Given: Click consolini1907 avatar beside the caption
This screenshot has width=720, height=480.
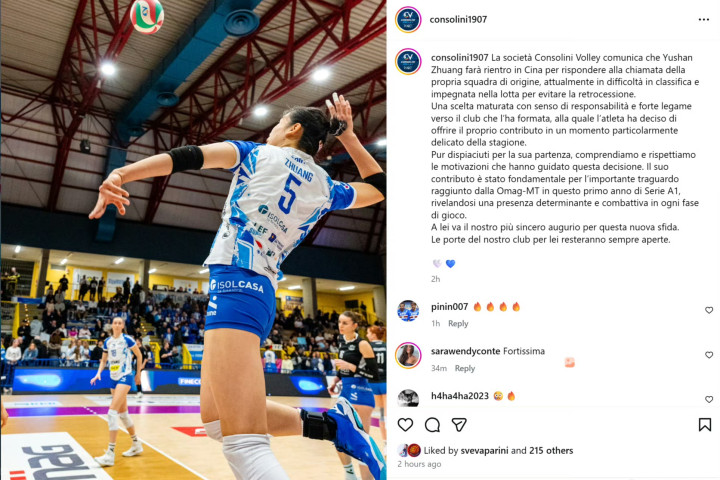Looking at the screenshot, I should 408,61.
